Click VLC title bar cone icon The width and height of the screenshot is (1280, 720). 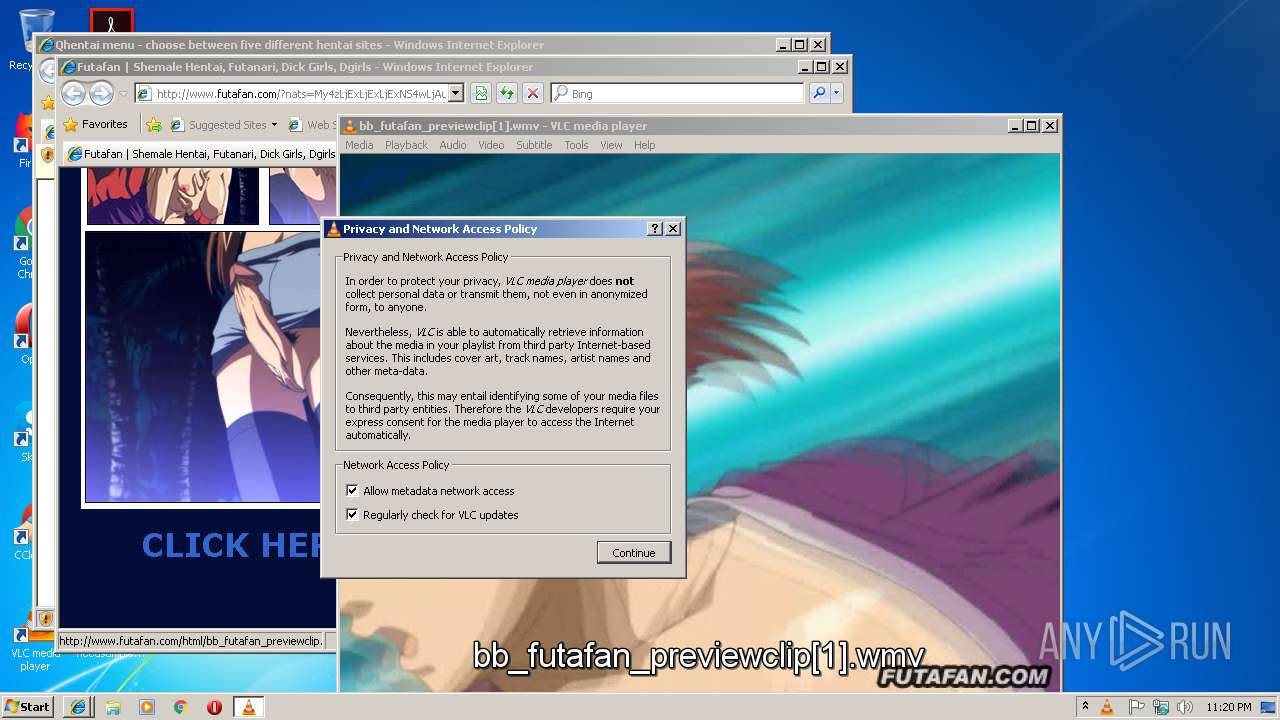(x=350, y=126)
